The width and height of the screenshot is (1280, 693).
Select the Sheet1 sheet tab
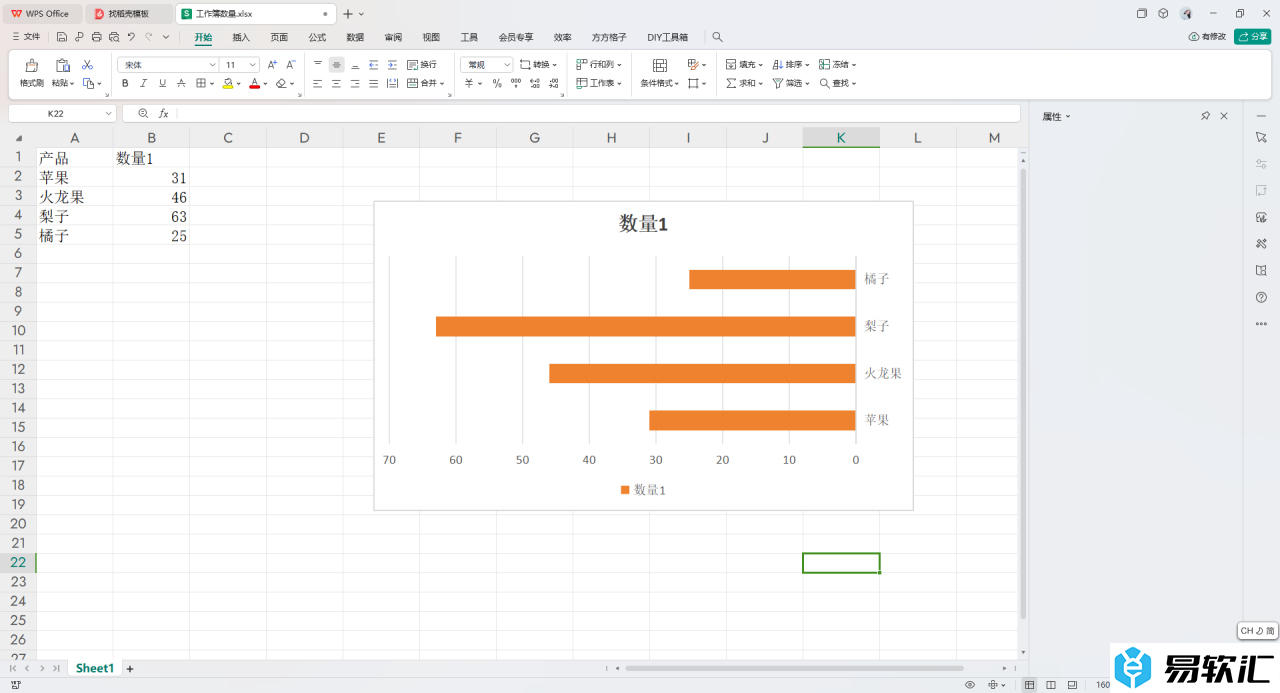[x=95, y=668]
